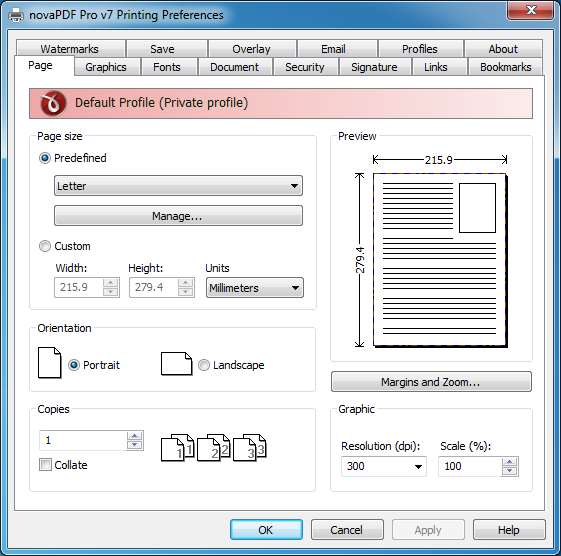Open Help for printing preferences

click(x=509, y=530)
